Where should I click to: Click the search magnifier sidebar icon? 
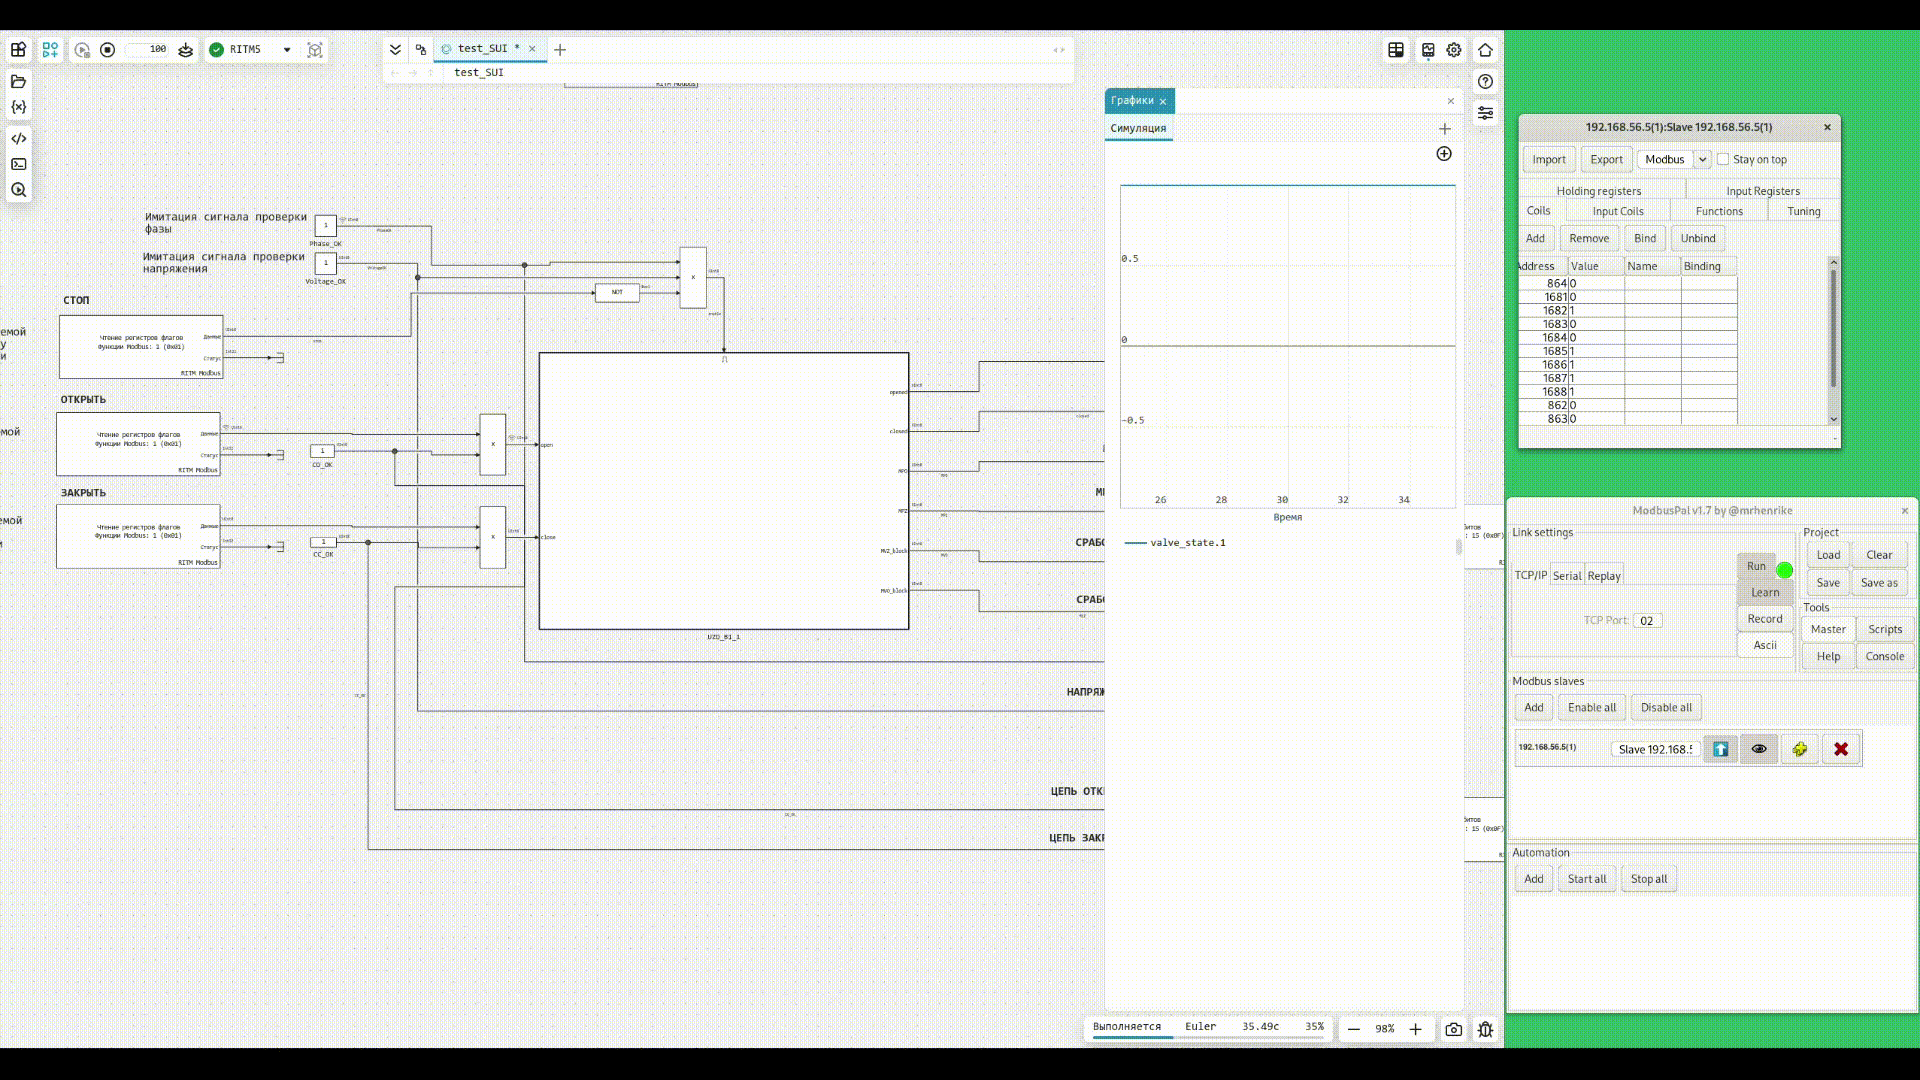tap(18, 190)
